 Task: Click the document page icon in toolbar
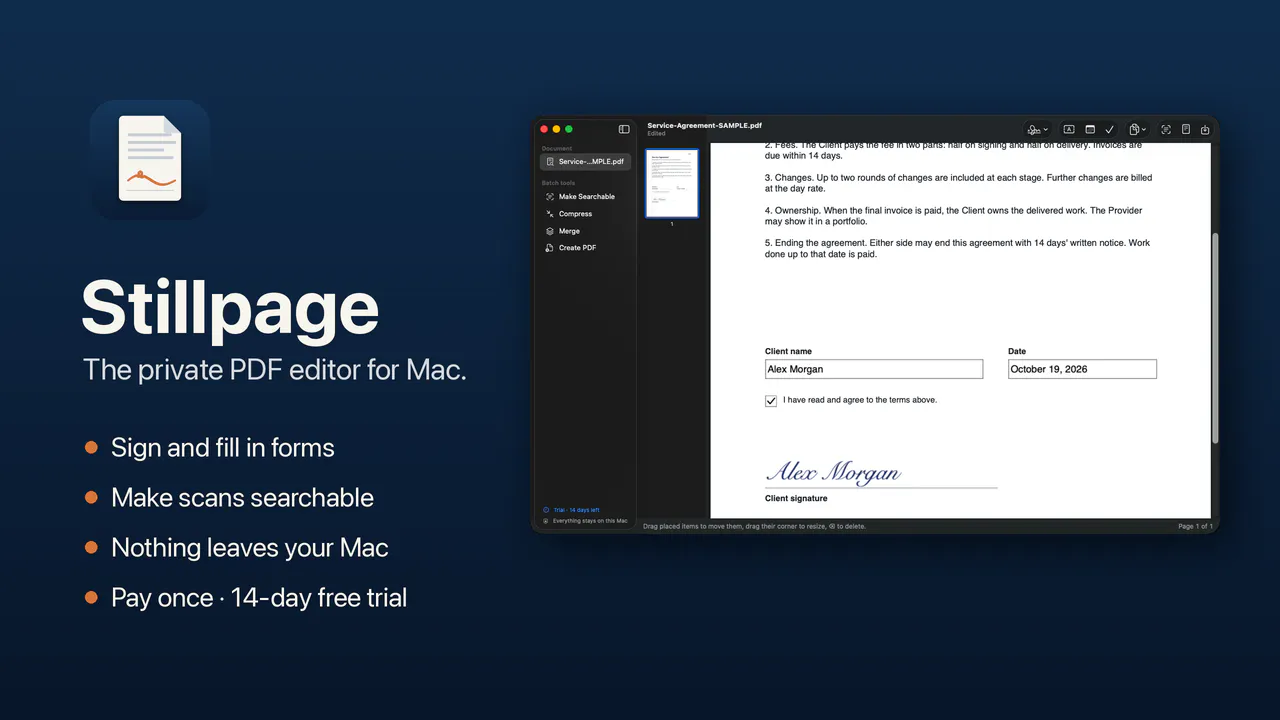1186,130
